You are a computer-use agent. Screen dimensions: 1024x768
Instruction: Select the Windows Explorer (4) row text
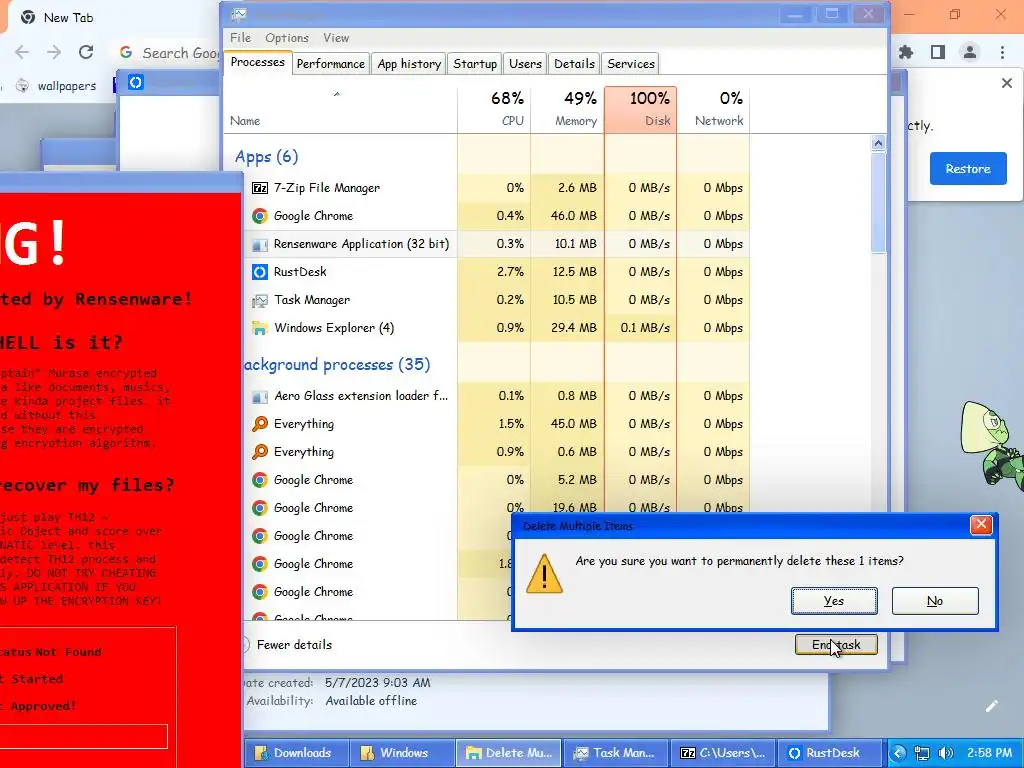(x=334, y=328)
